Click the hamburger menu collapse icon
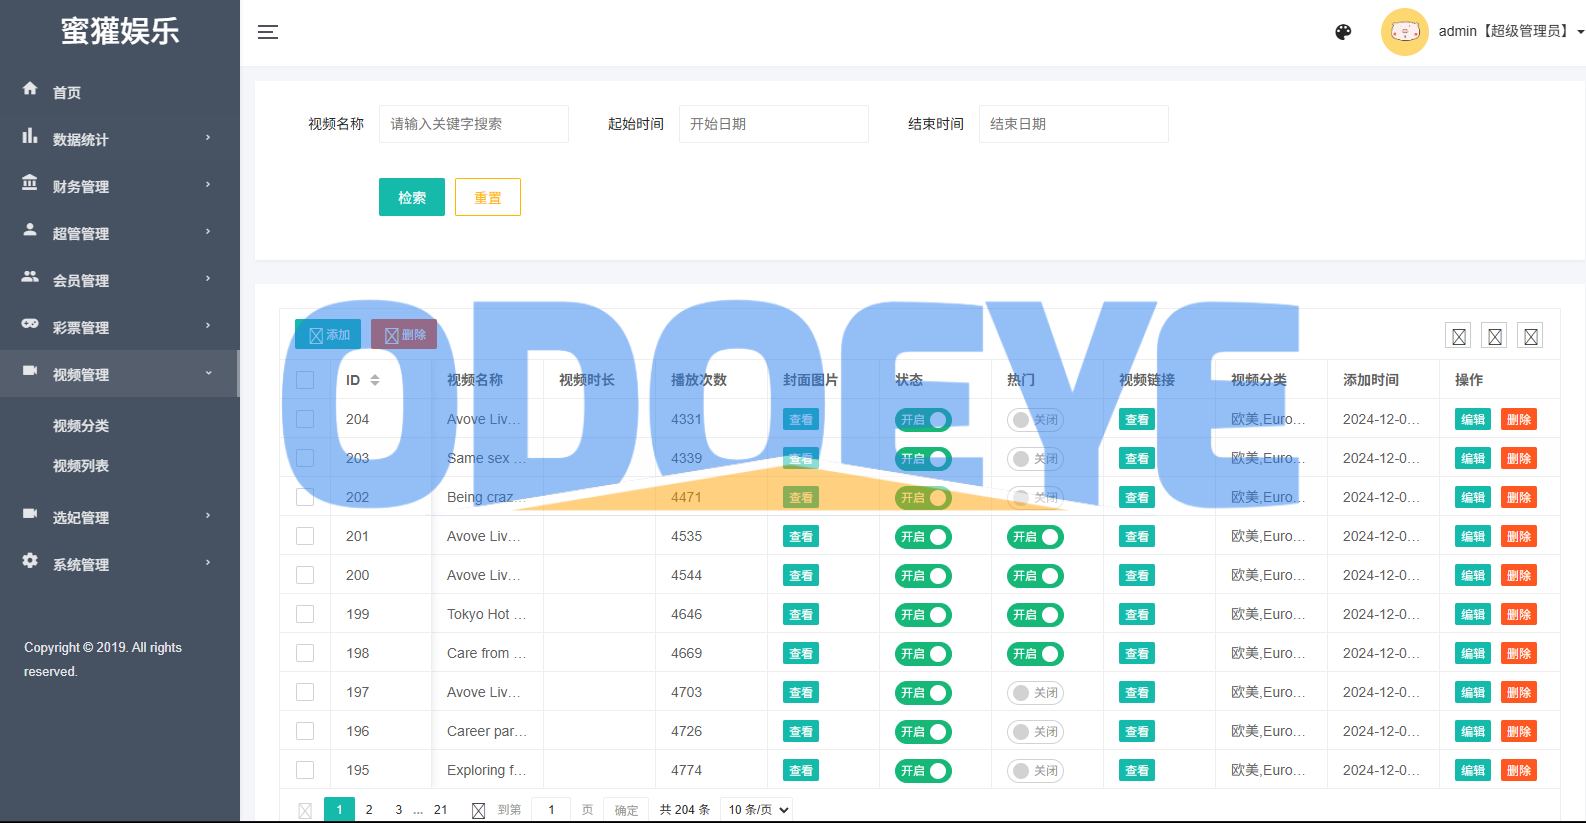Screen dimensions: 1586x823 [267, 32]
